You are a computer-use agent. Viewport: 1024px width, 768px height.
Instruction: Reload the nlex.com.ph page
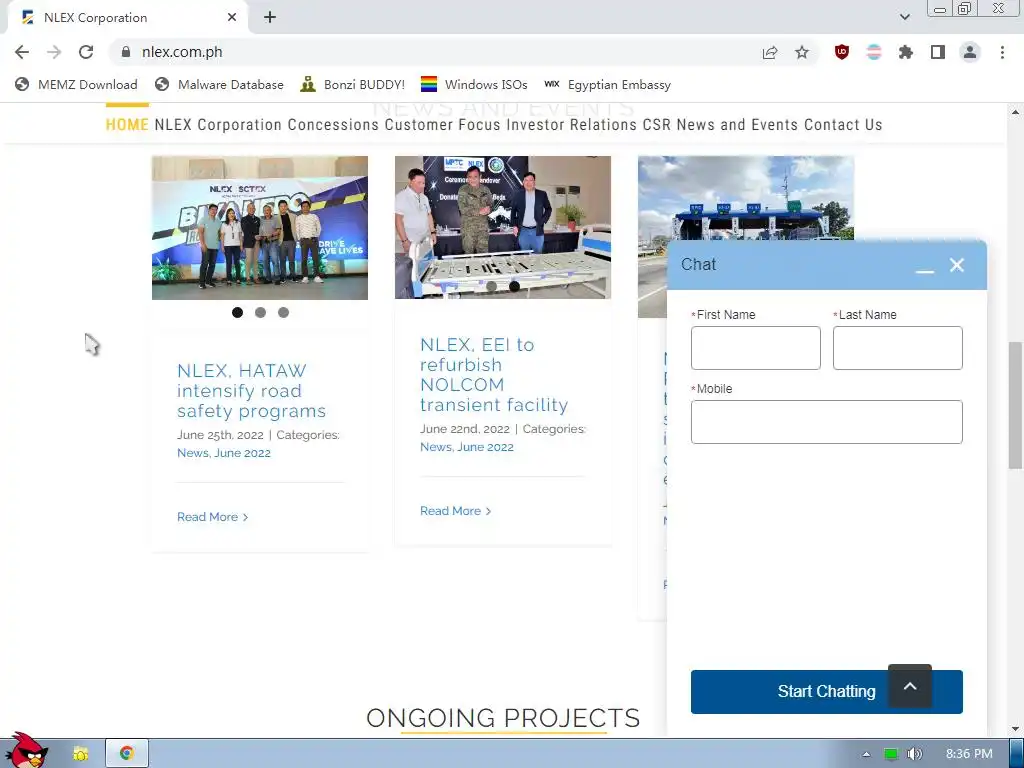86,52
